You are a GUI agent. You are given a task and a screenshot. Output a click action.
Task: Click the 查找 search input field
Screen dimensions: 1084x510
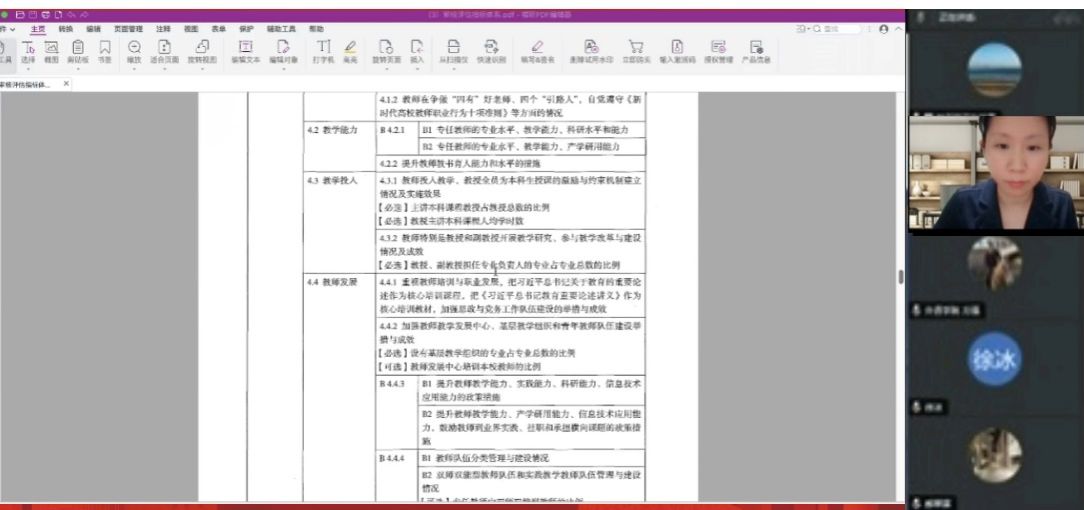[x=830, y=30]
